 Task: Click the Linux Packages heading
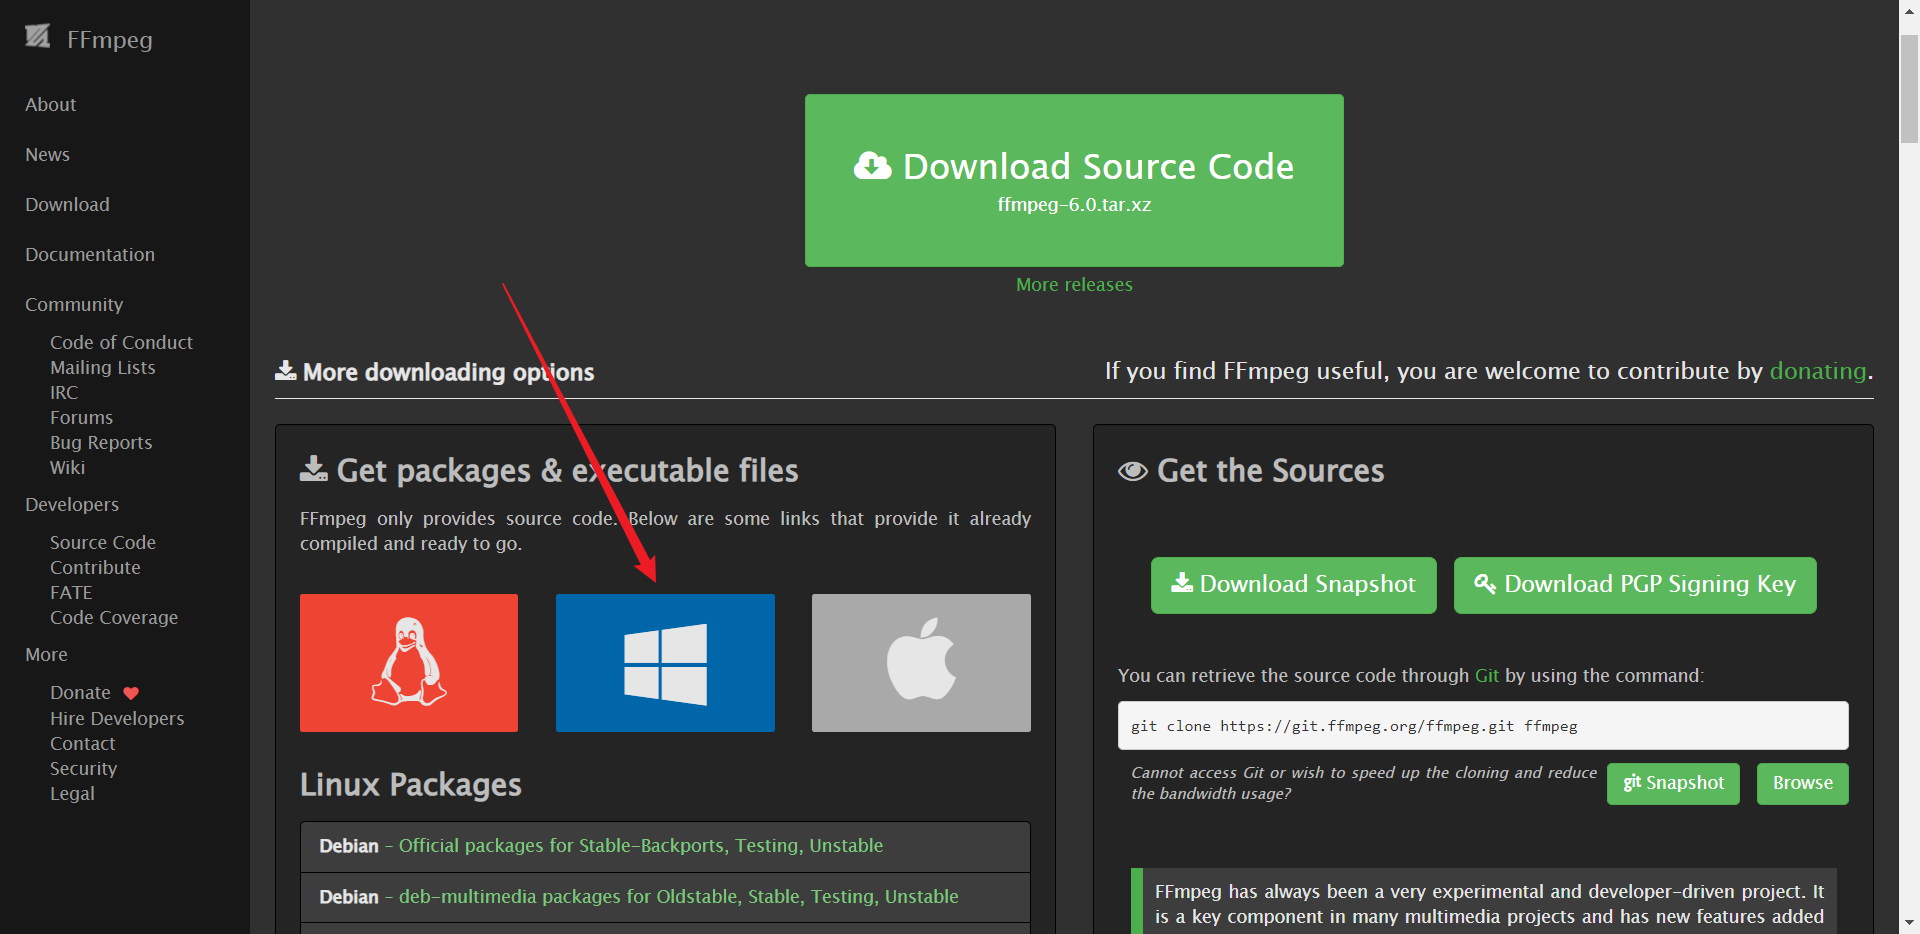click(x=411, y=785)
